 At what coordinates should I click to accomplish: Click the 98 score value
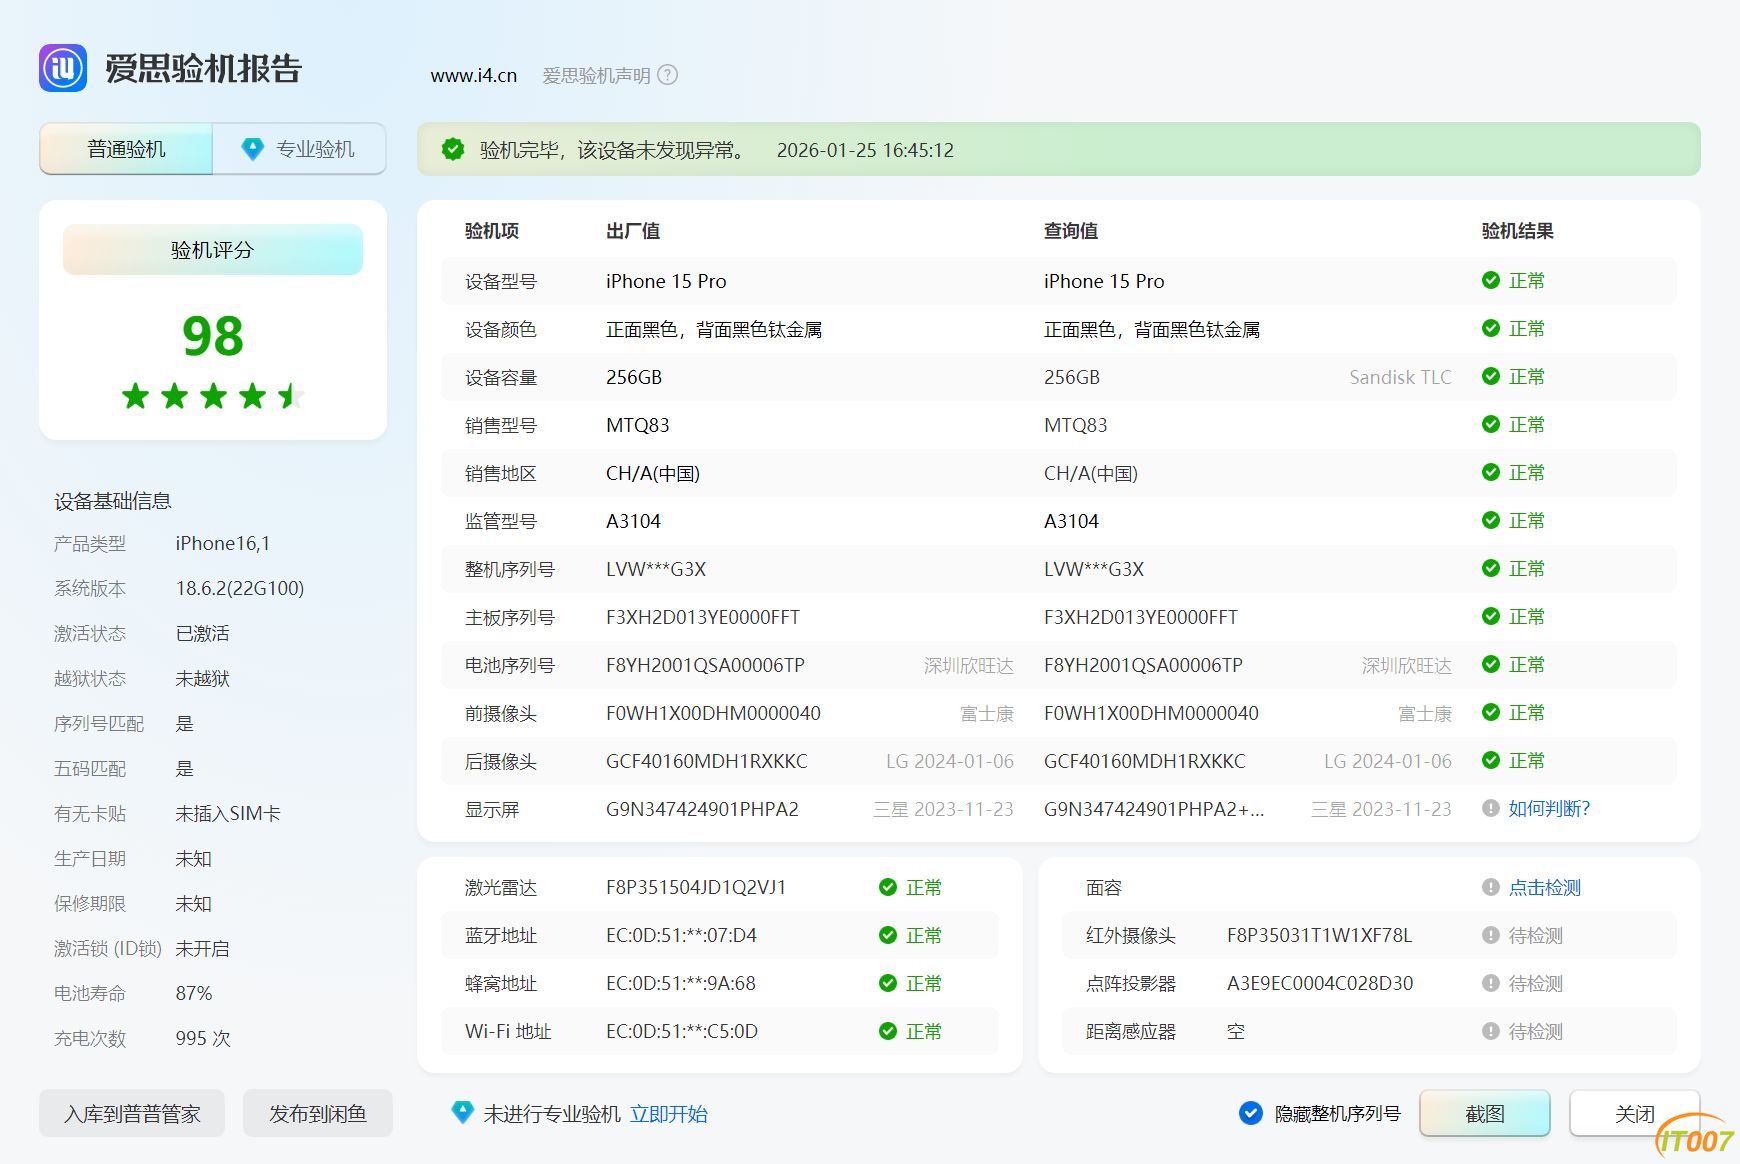(x=213, y=336)
